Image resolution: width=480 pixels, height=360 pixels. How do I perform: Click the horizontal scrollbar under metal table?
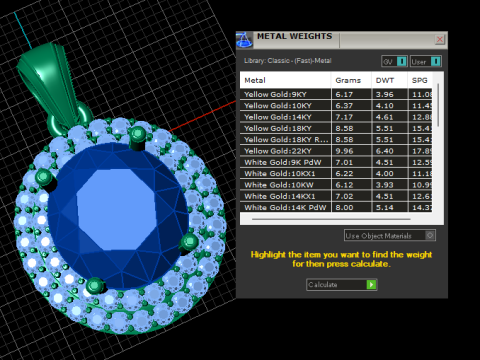331,219
